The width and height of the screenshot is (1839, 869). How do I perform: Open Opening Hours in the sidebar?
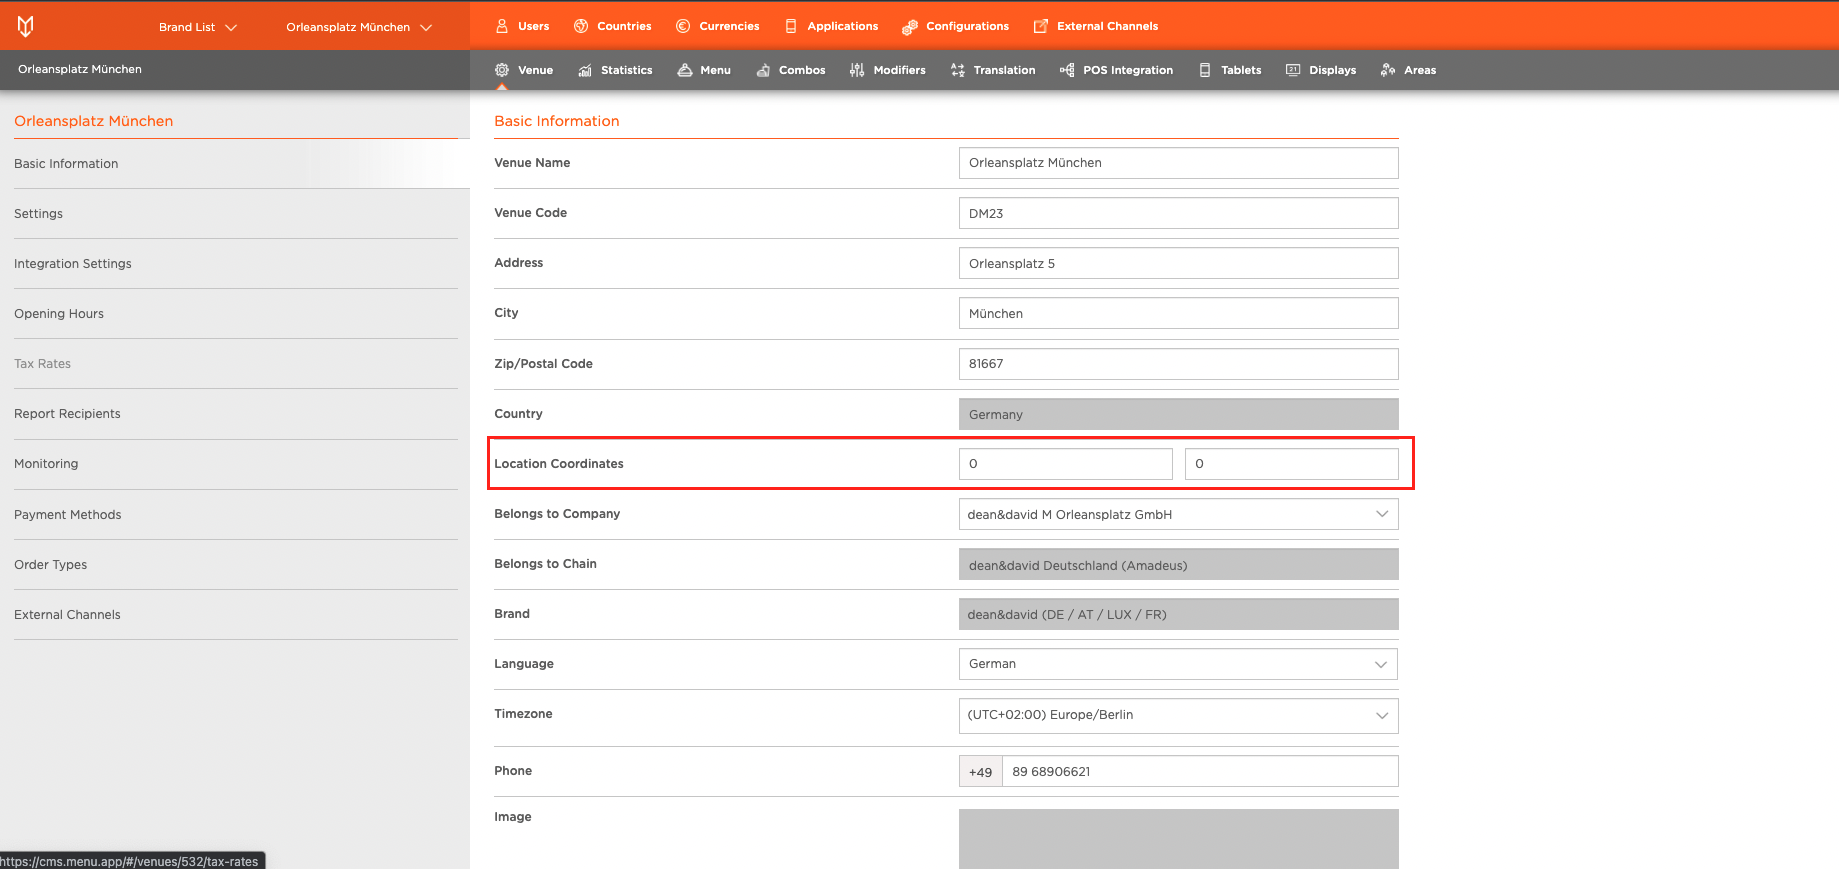(x=236, y=314)
